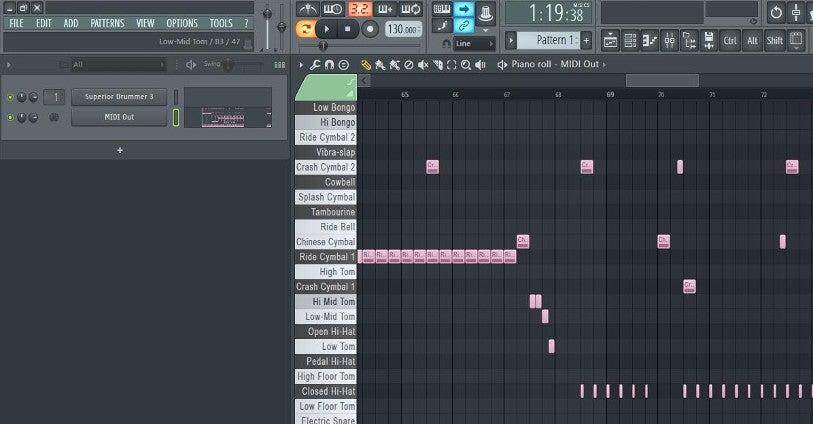This screenshot has width=813, height=424.
Task: Click the Swing slider knob
Action: point(227,65)
